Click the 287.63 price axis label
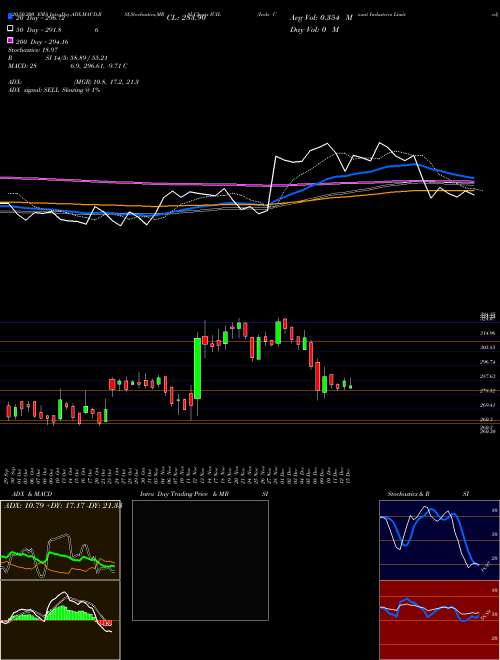Viewport: 500px width, 660px height. (487, 376)
